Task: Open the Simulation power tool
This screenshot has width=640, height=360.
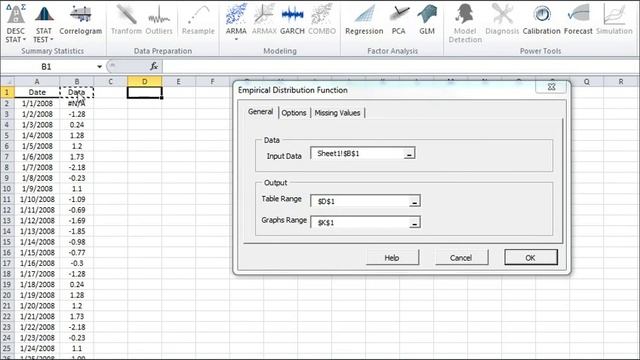Action: [x=614, y=20]
